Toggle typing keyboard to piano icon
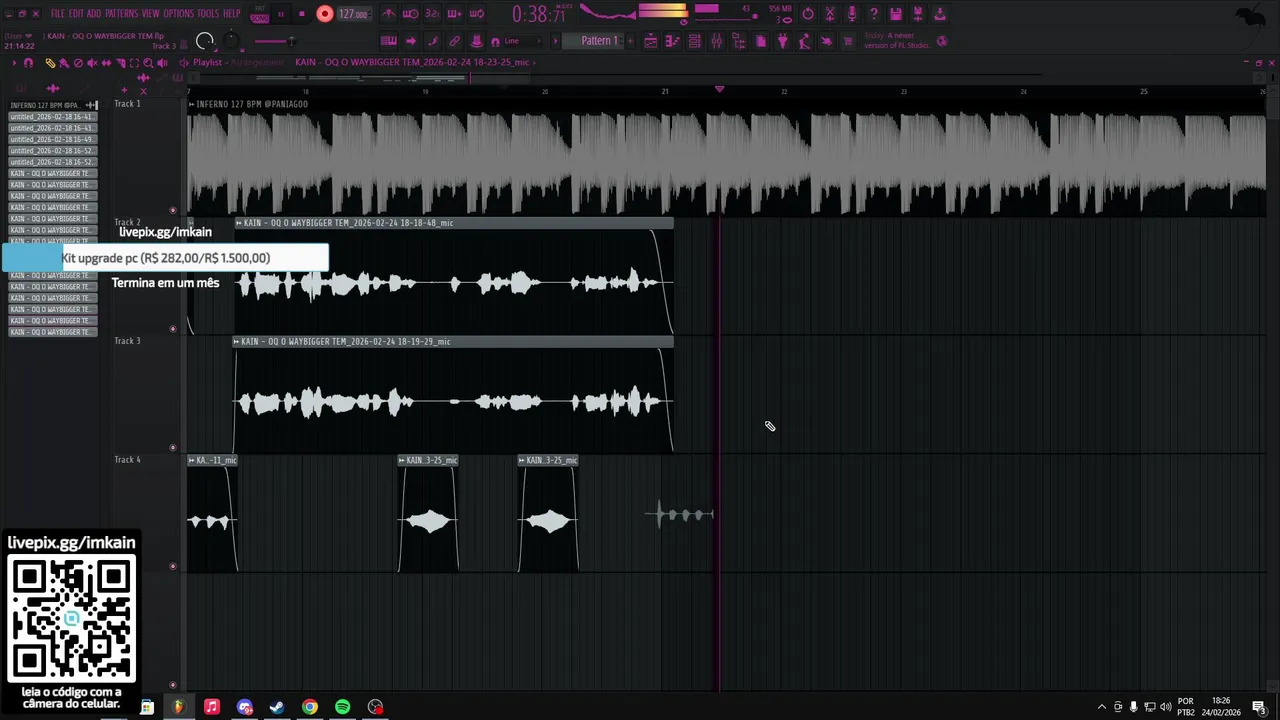 pos(388,41)
